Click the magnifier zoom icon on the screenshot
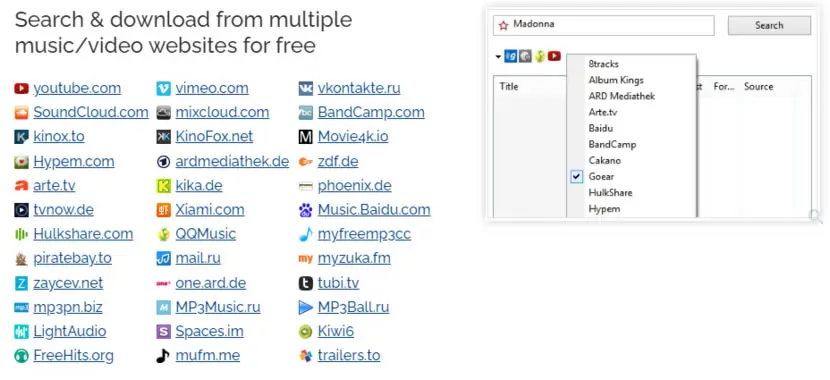830x380 pixels. click(x=816, y=216)
